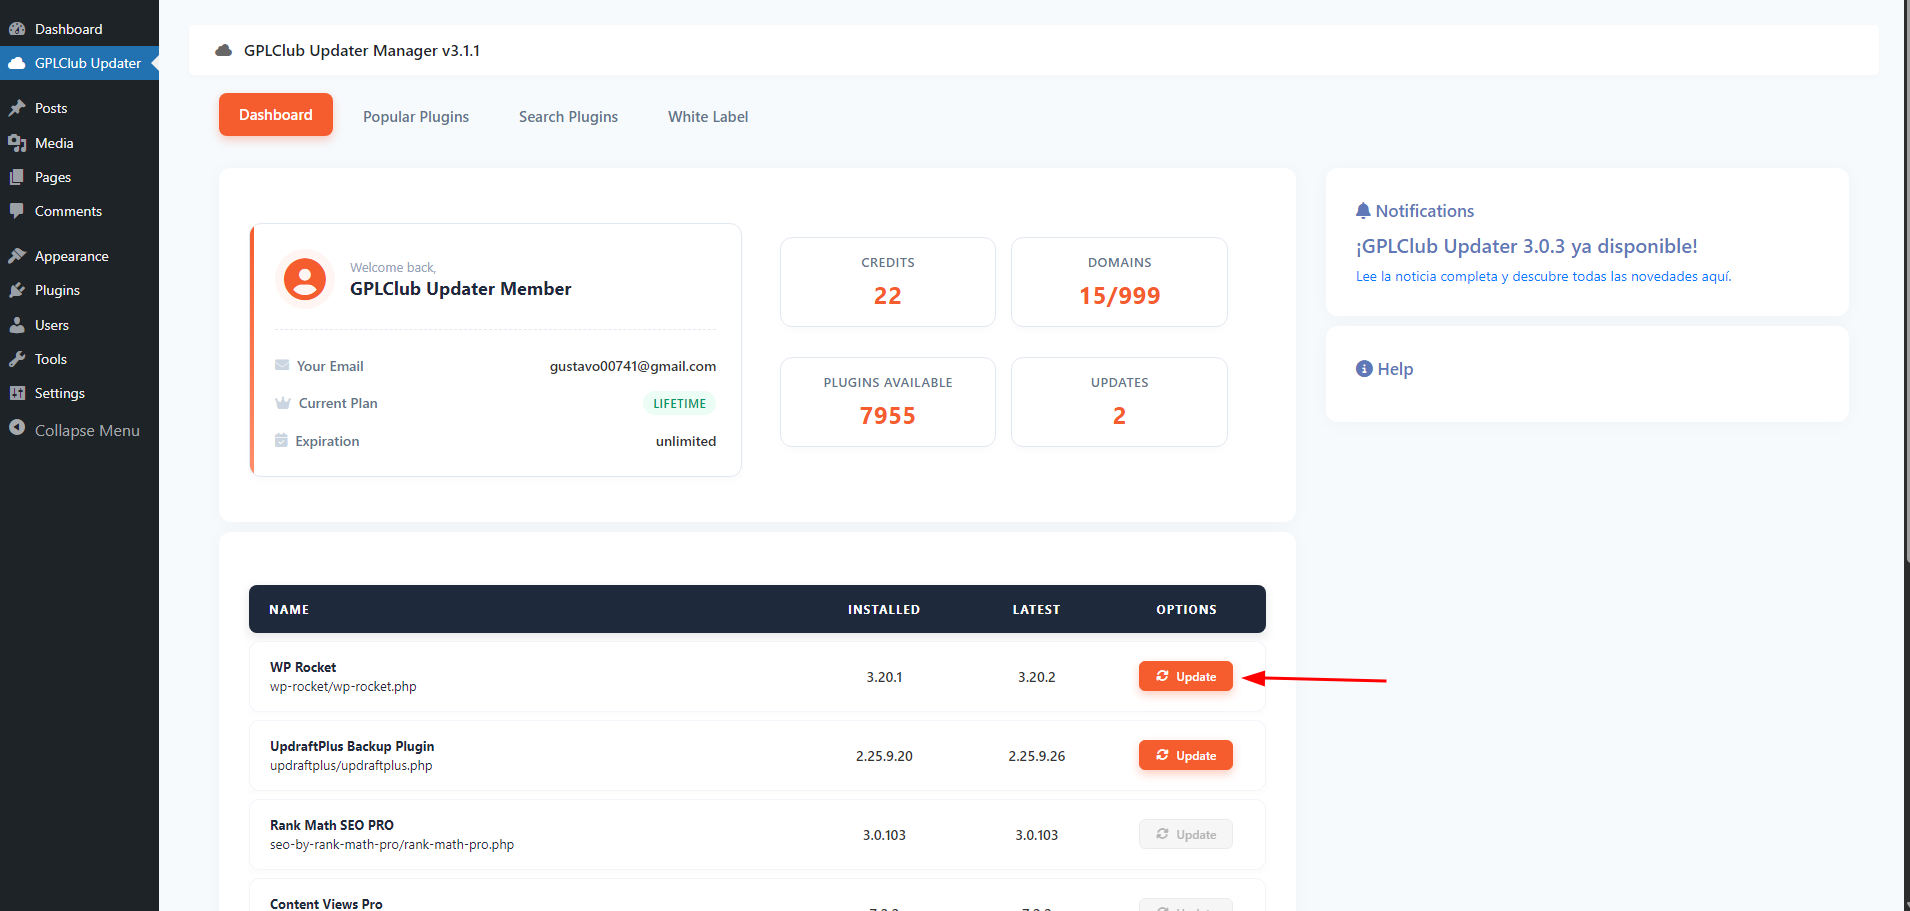Switch to the Search Plugins tab
Image resolution: width=1910 pixels, height=911 pixels.
568,116
